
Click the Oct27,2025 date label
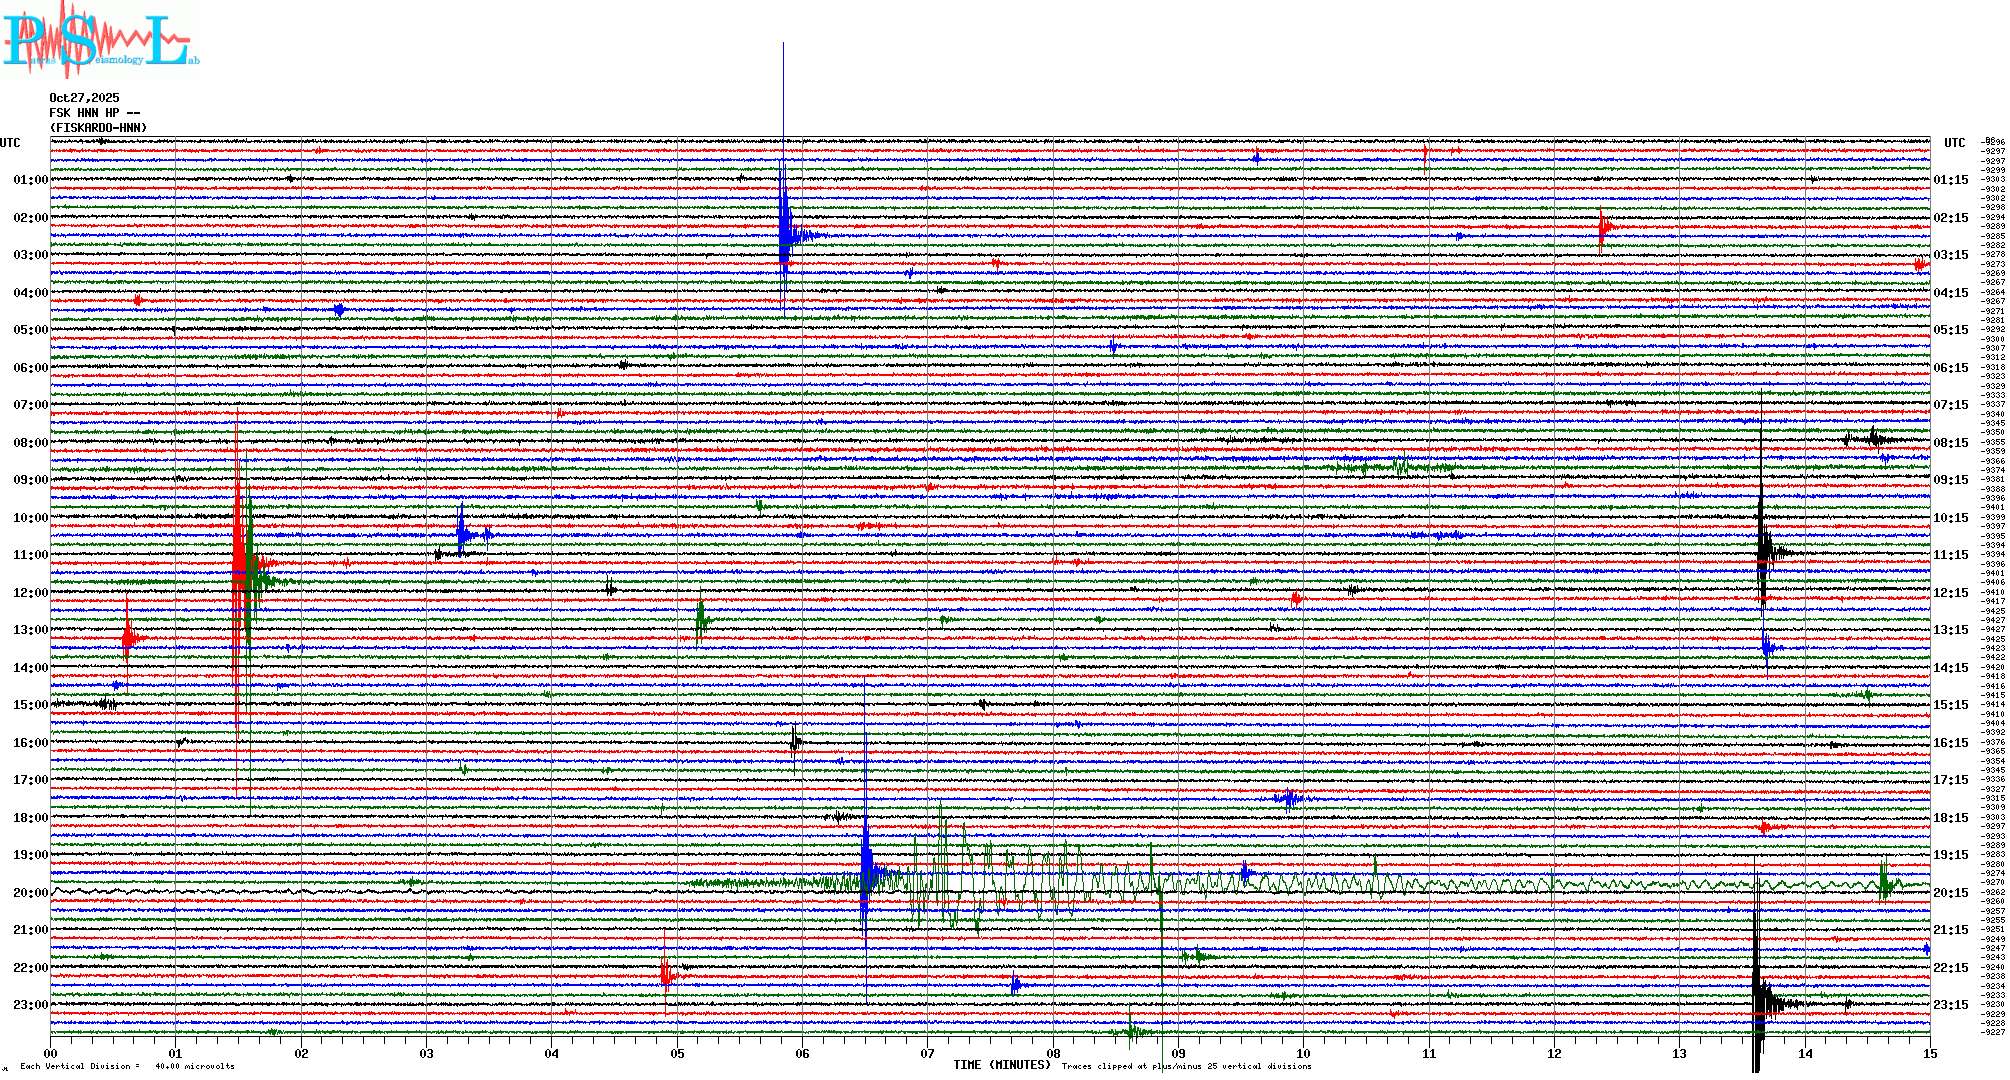tap(84, 98)
